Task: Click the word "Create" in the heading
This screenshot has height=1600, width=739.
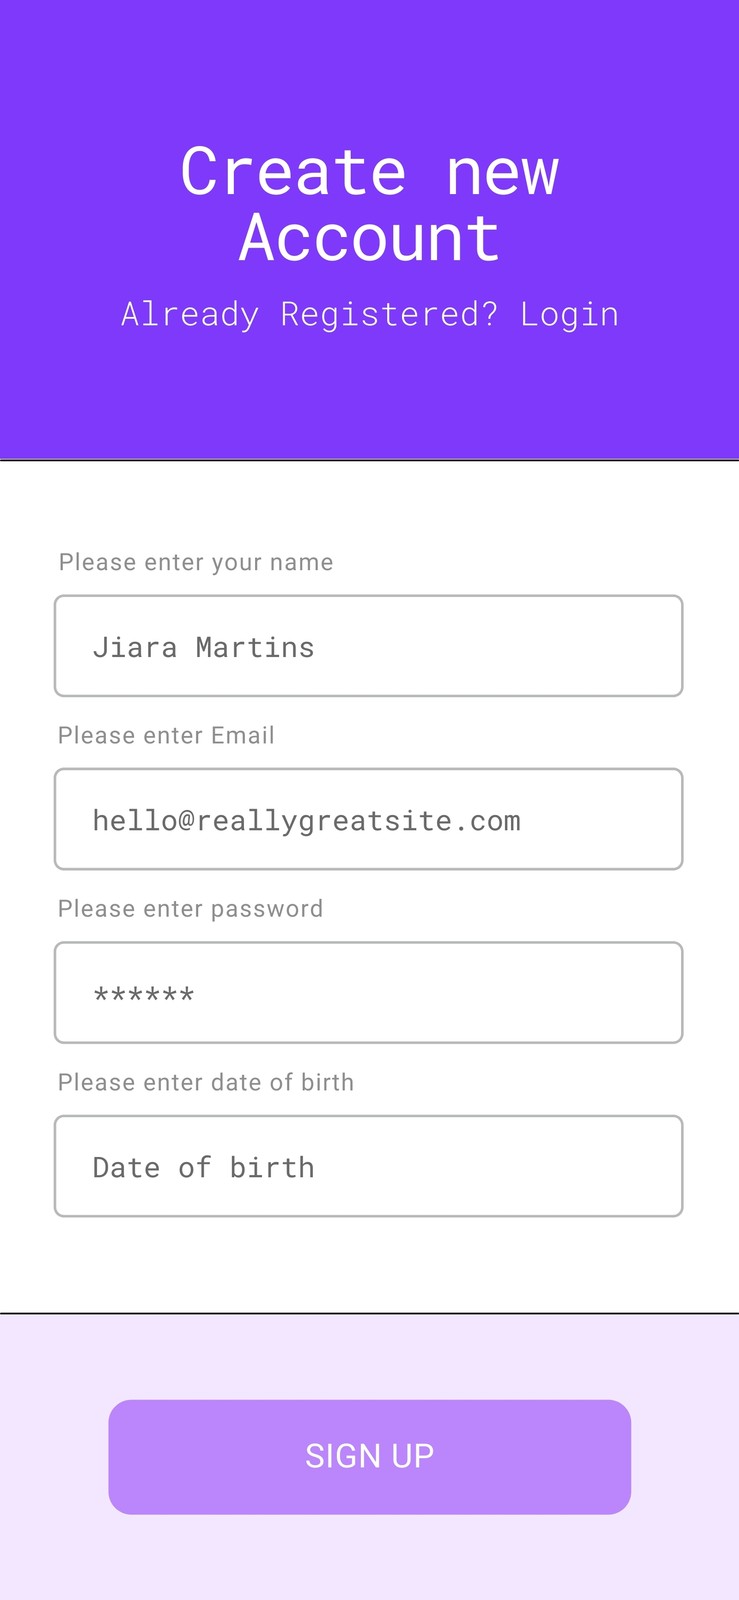Action: click(293, 171)
